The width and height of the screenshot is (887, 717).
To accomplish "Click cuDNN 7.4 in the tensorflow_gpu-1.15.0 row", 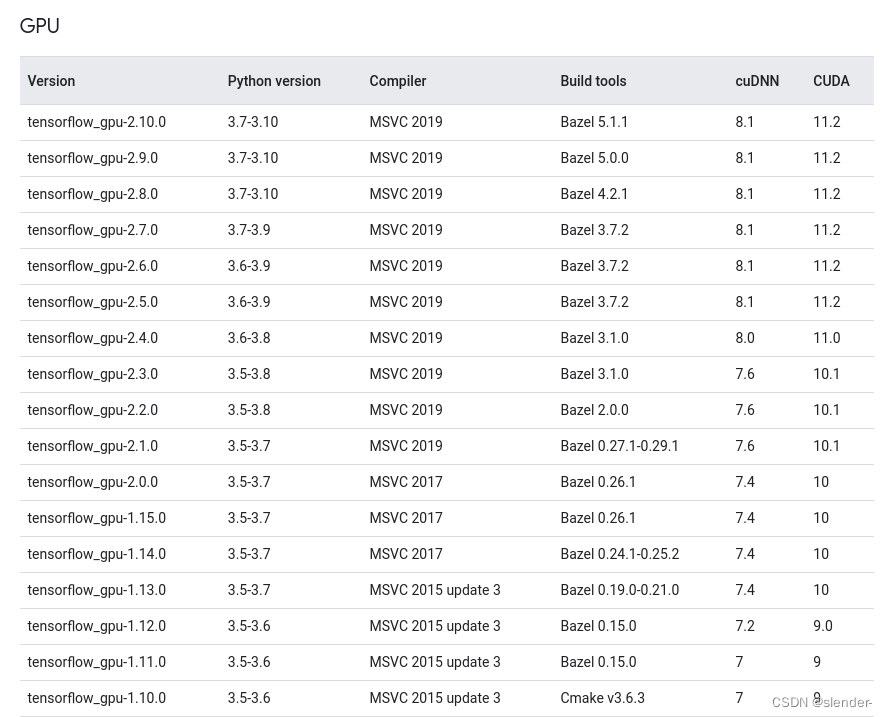I will (744, 518).
